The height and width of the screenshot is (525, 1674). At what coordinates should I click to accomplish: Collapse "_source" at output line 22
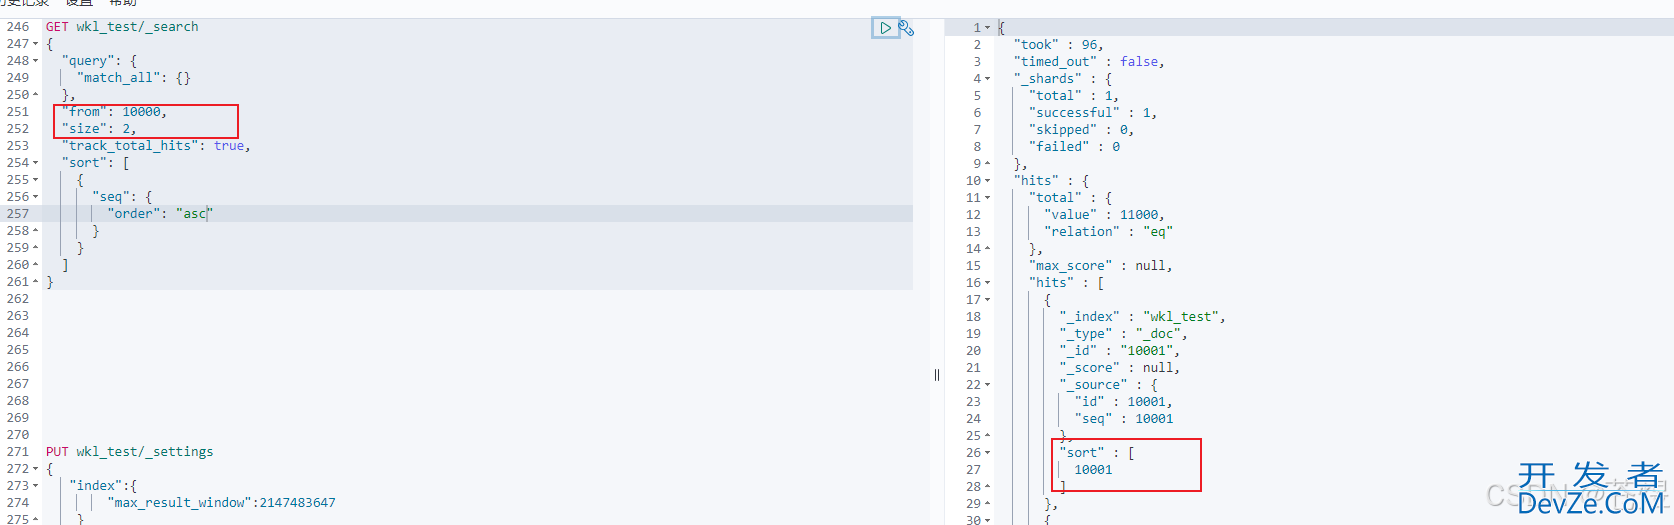pyautogui.click(x=988, y=385)
